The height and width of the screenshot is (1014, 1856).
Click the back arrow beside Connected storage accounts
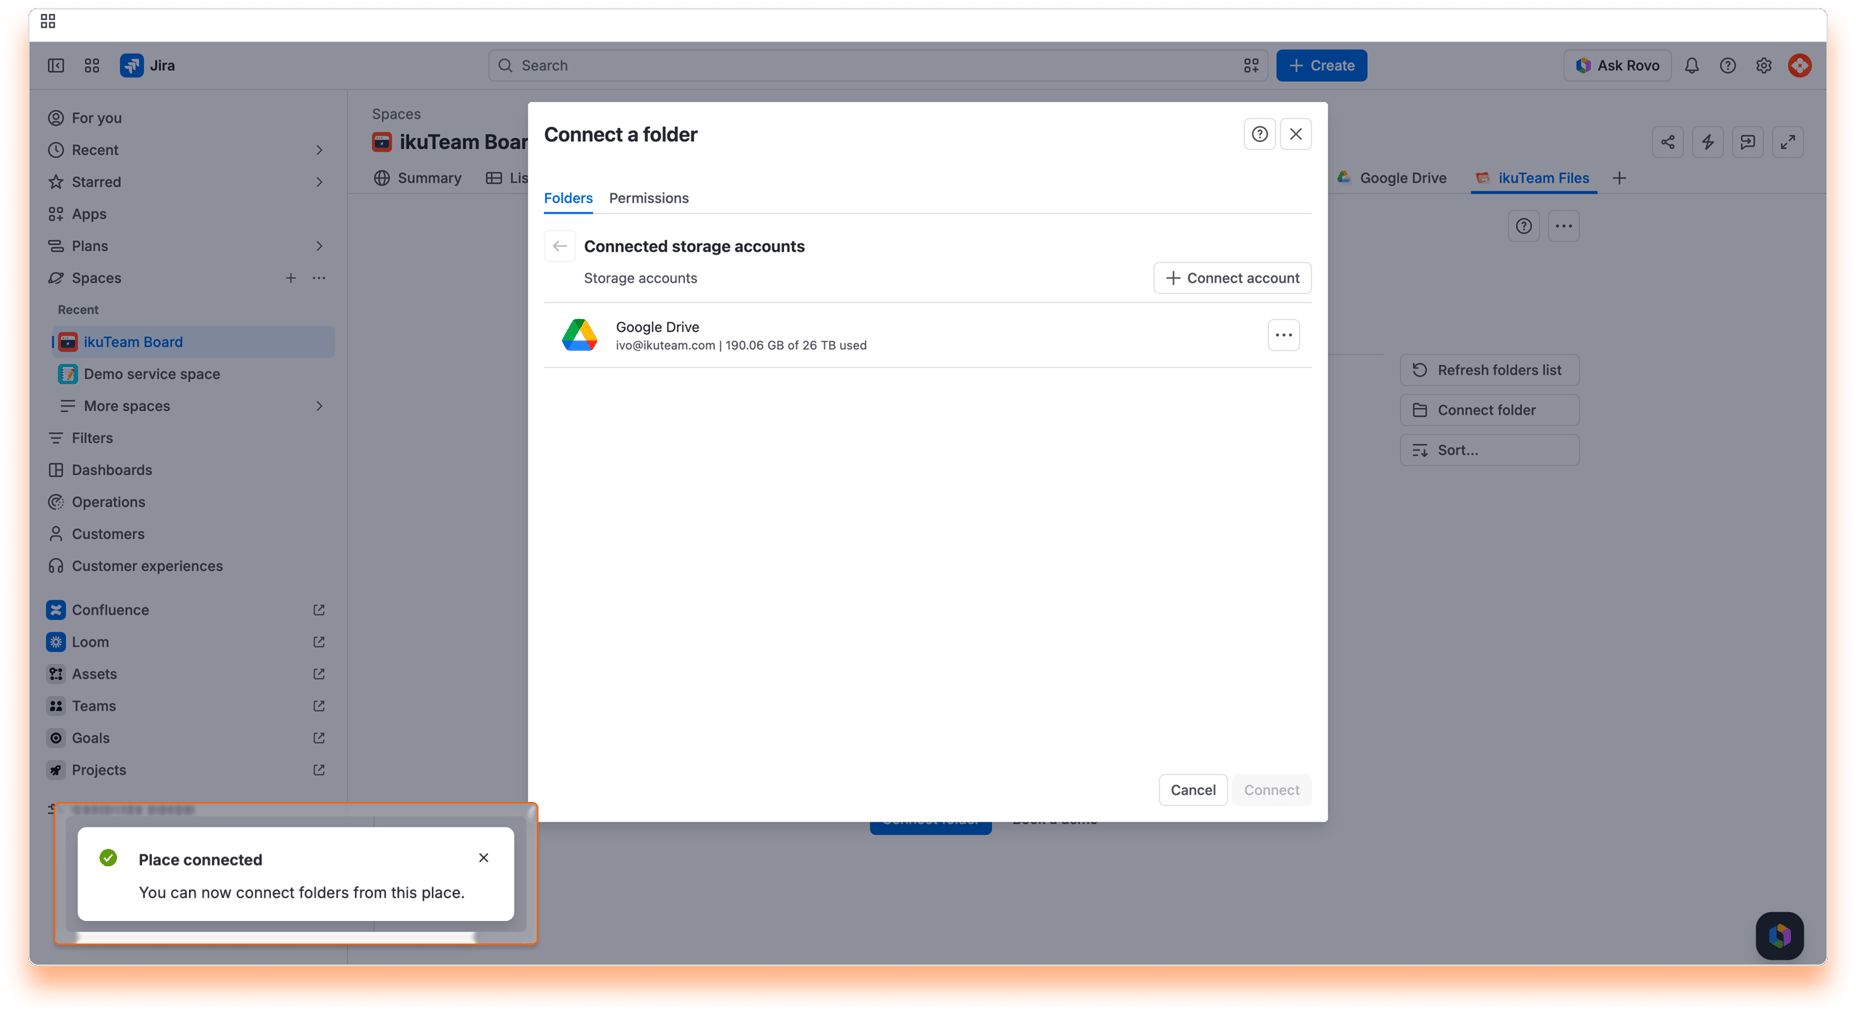pyautogui.click(x=560, y=246)
